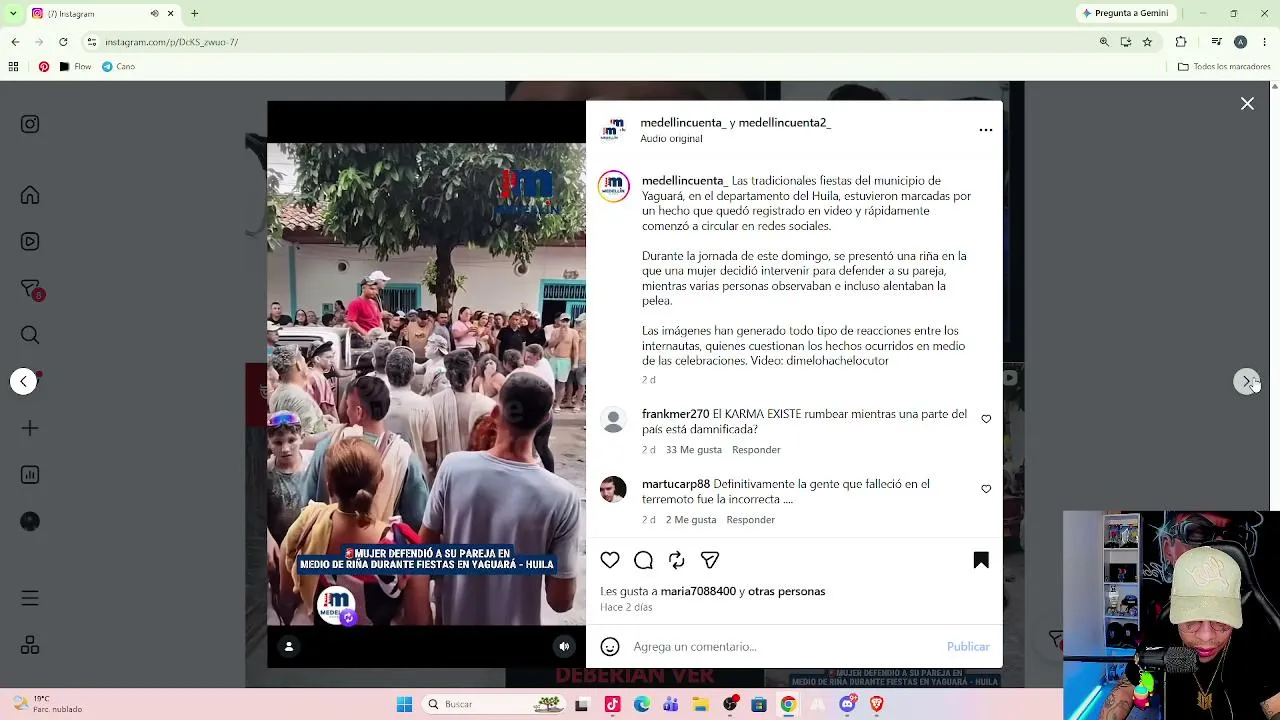Viewport: 1280px width, 720px height.
Task: Click the Publicar comment button
Action: pyautogui.click(x=968, y=647)
